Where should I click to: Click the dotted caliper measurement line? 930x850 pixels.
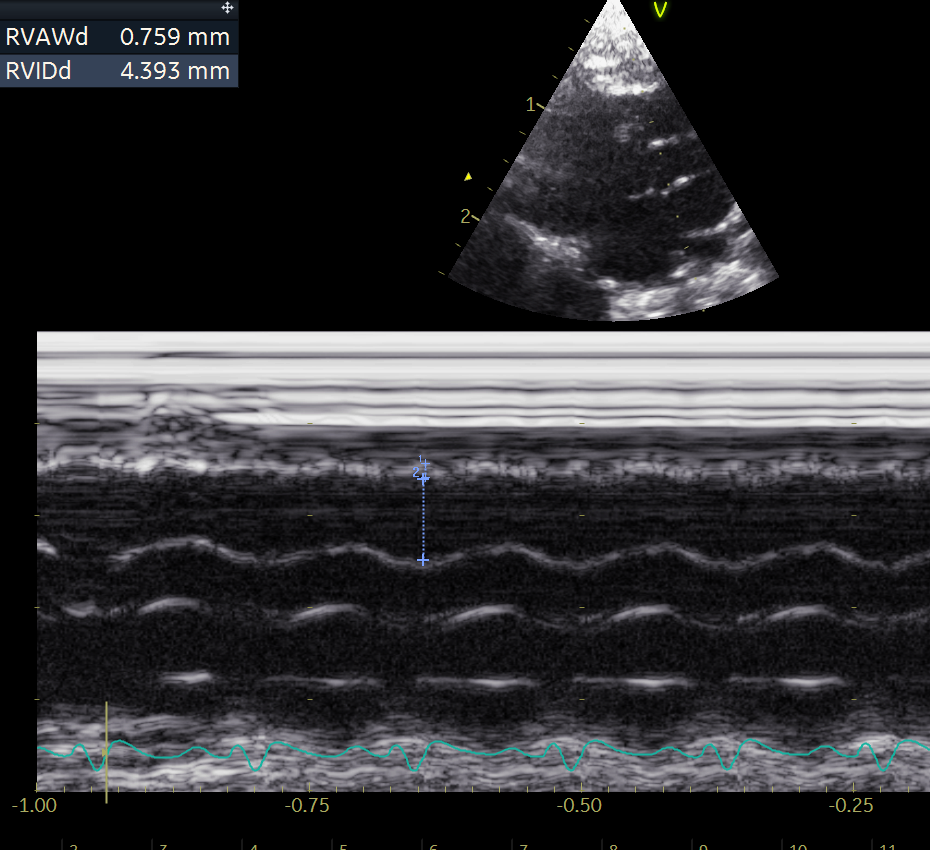click(423, 519)
